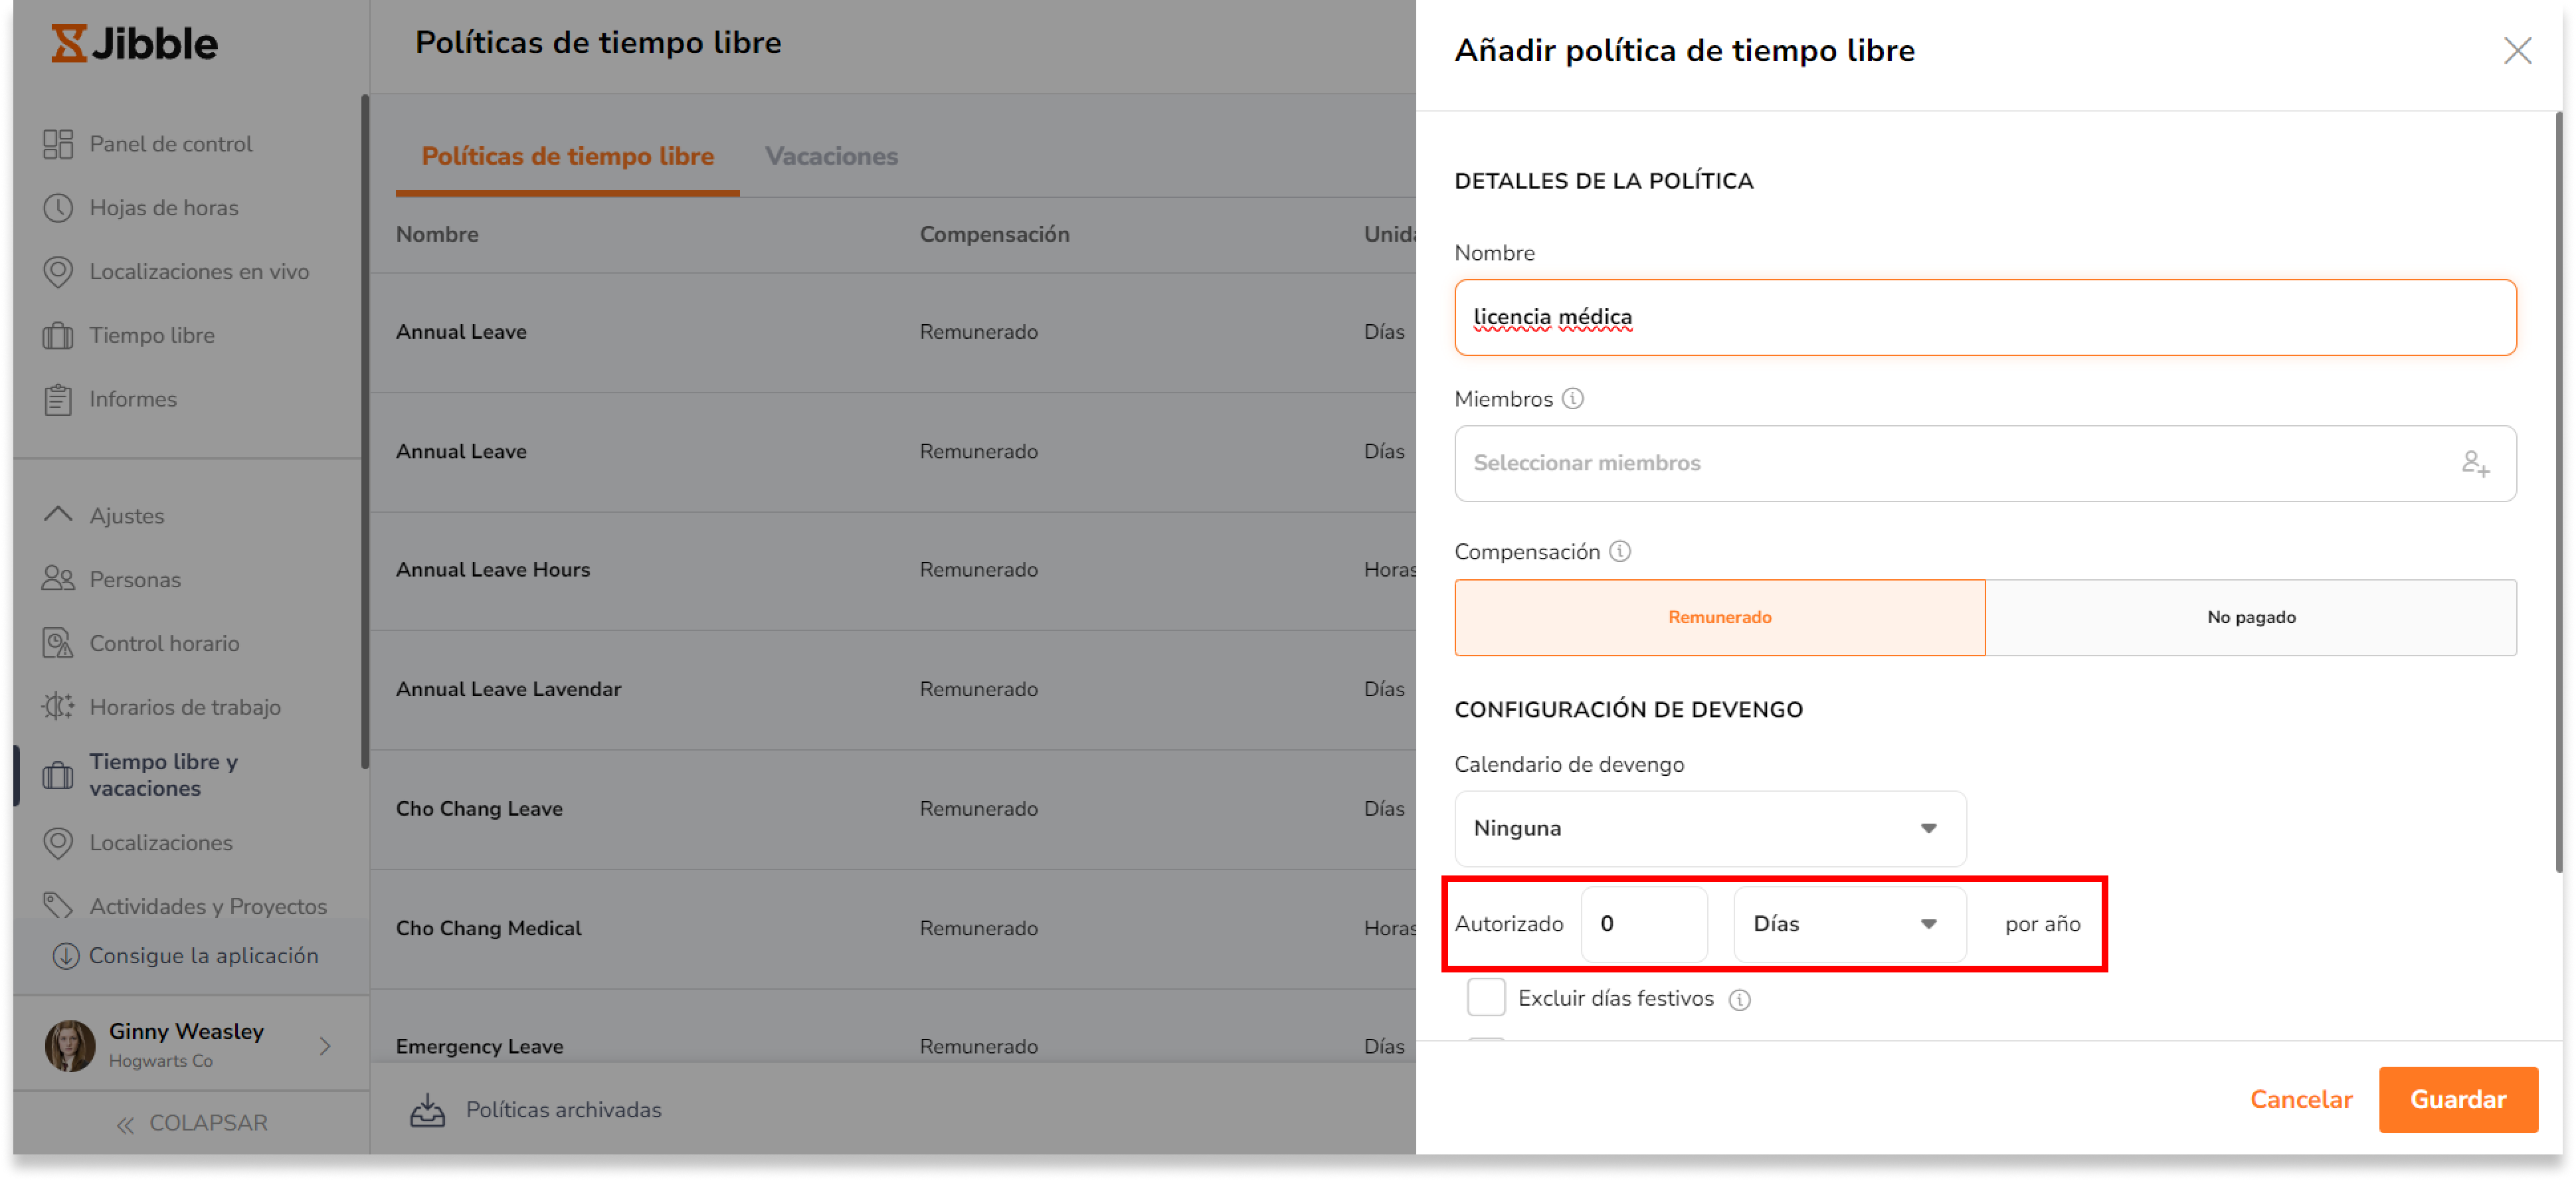Expand Ginny Weasley account chevron
This screenshot has width=2576, height=1181.
pos(325,1046)
